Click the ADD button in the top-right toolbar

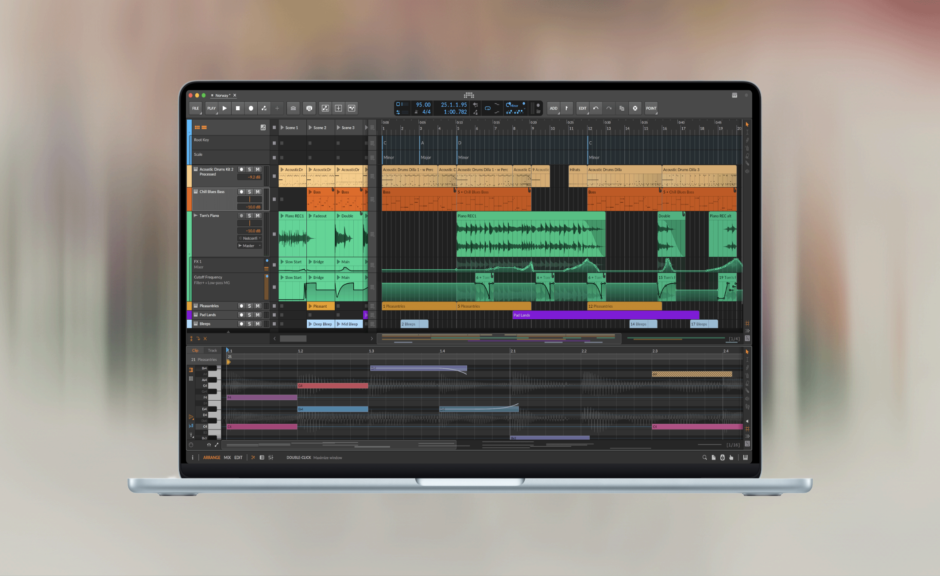(553, 108)
